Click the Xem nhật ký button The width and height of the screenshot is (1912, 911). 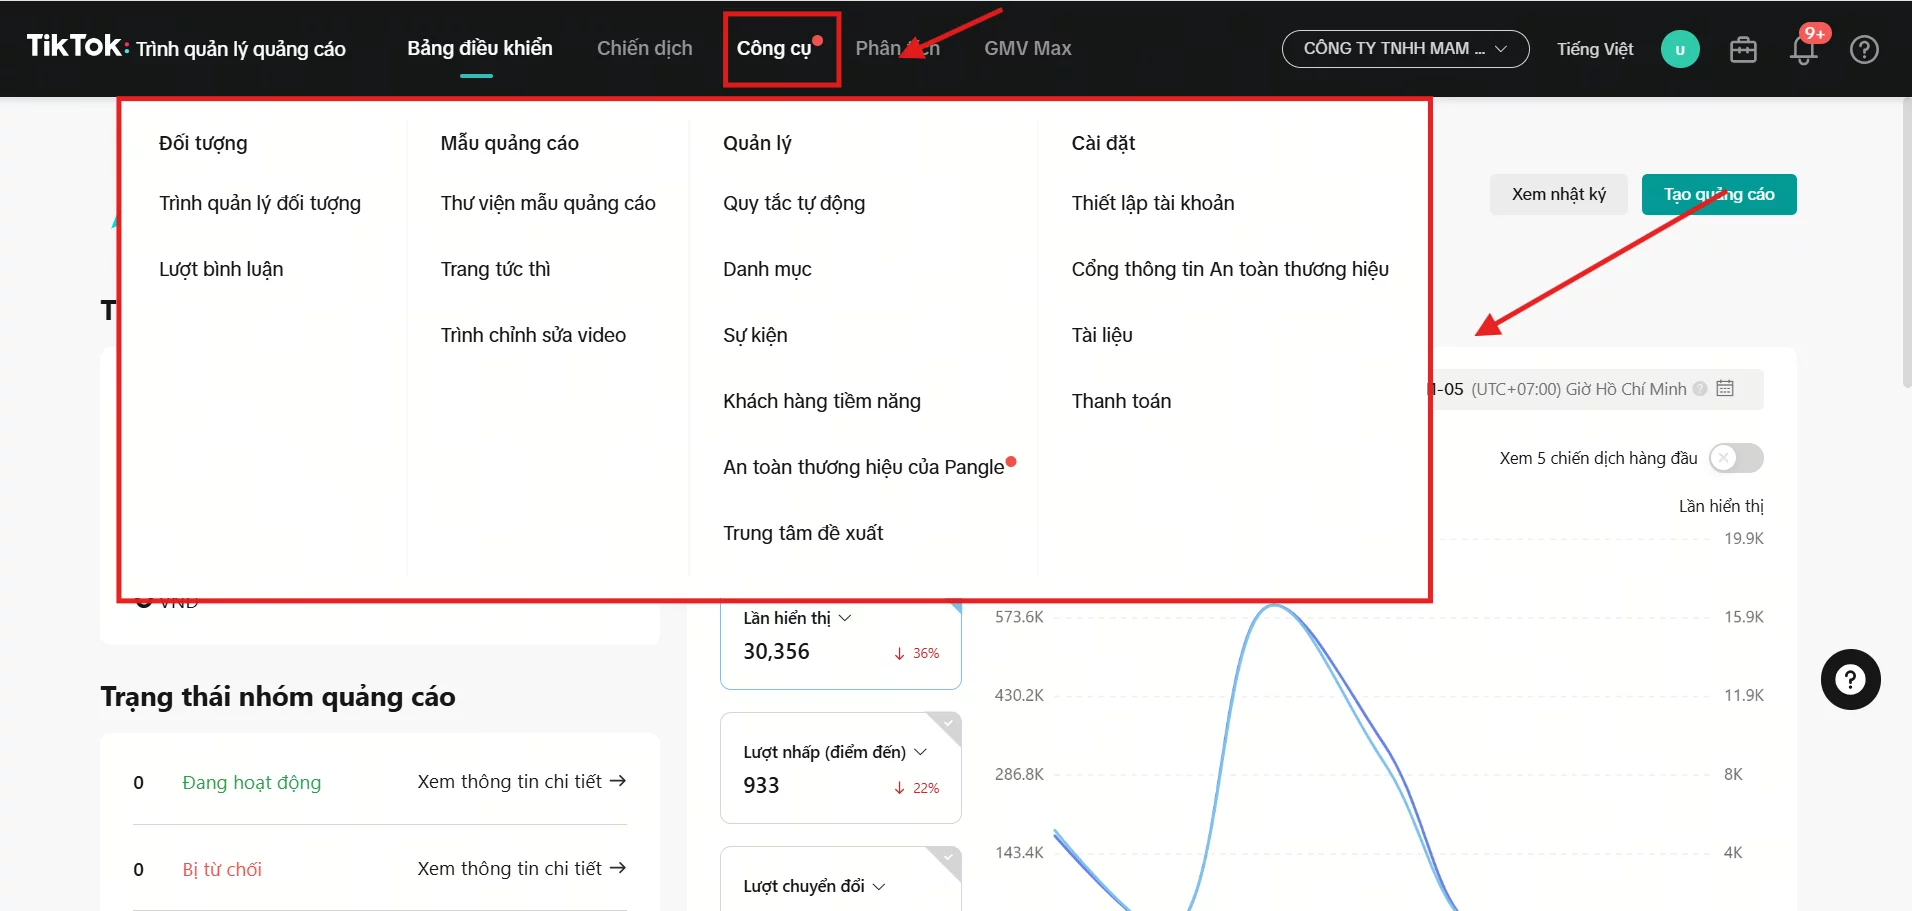tap(1558, 195)
